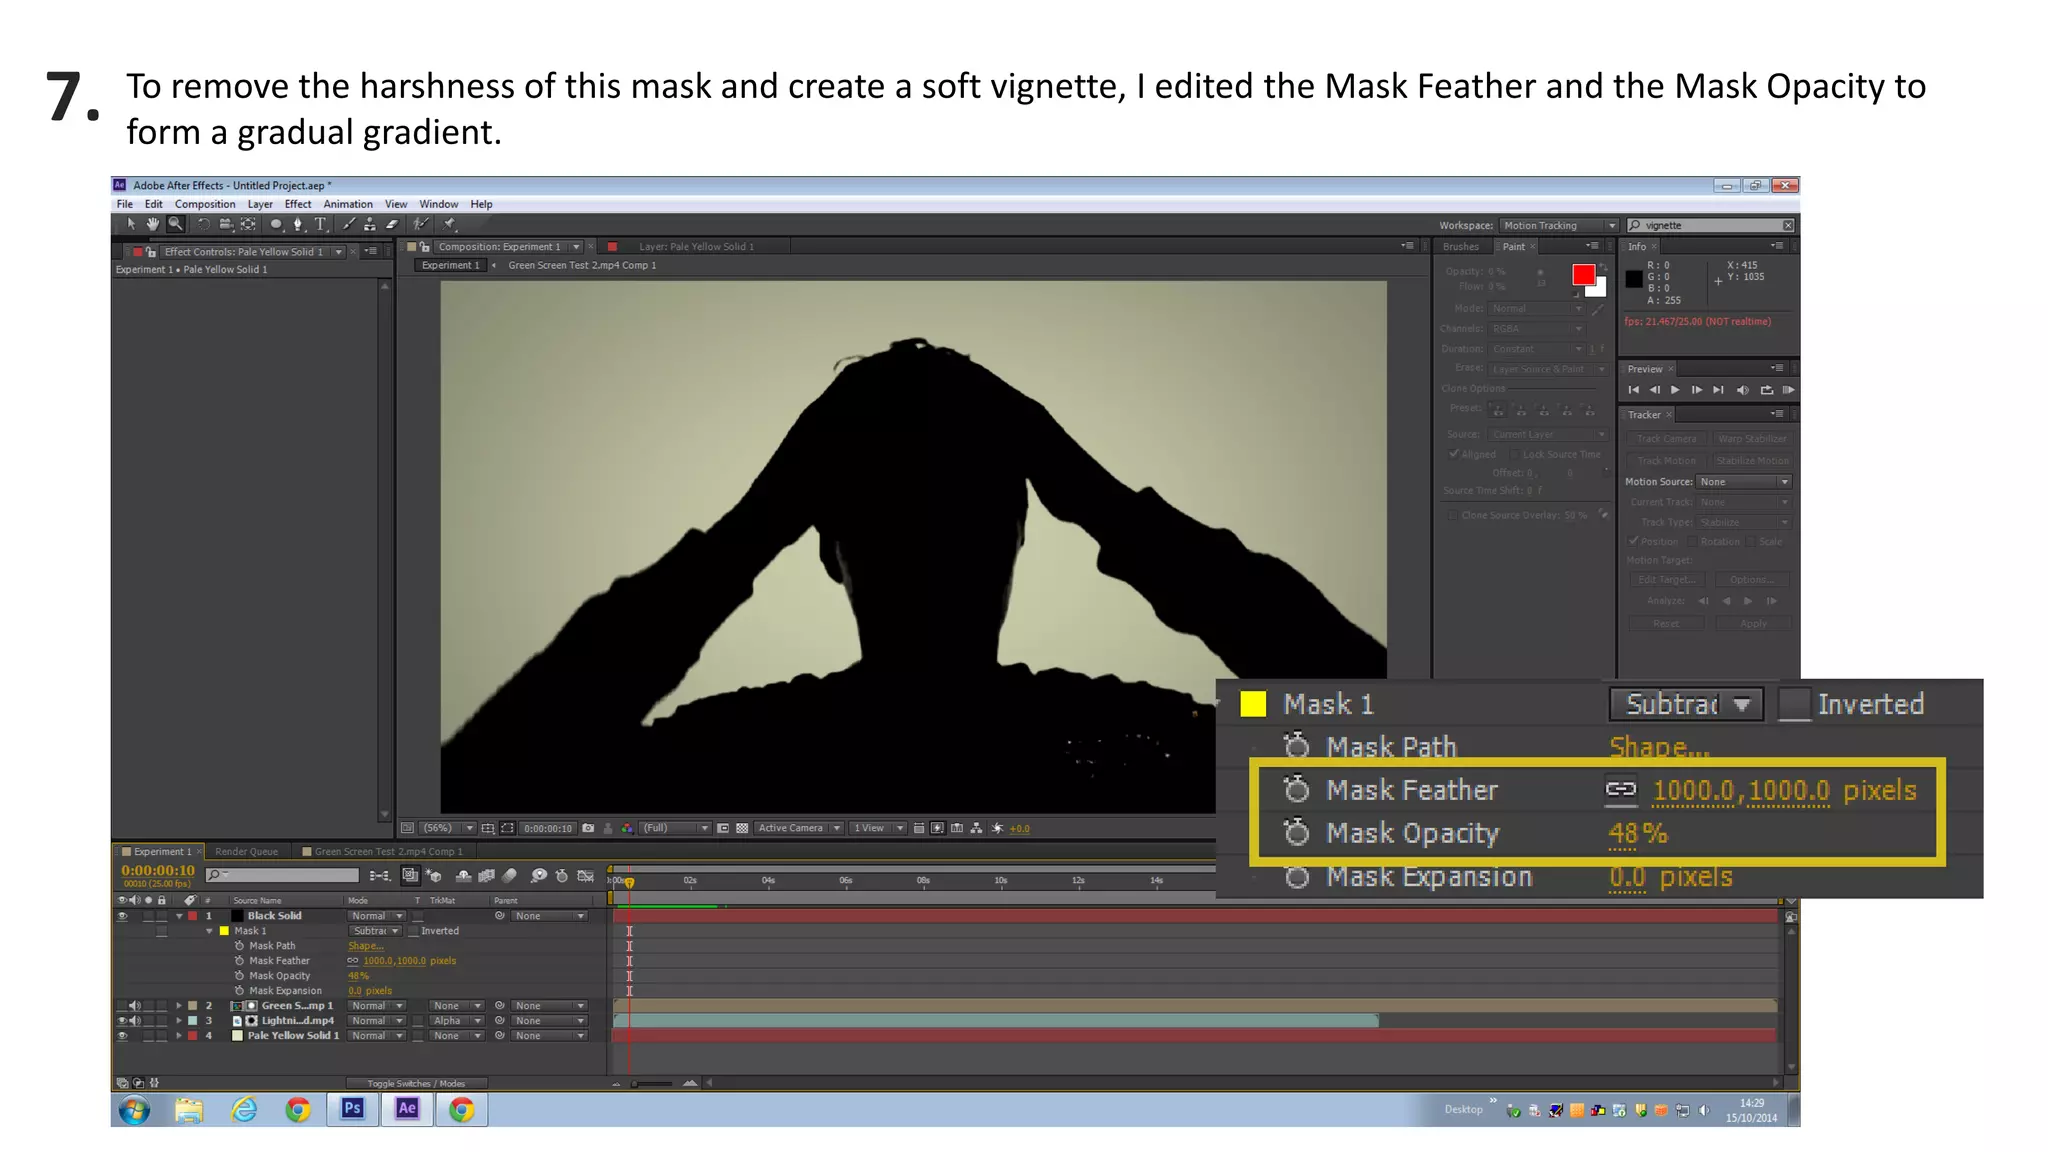Hide the Black Solid layer
The height and width of the screenshot is (1152, 2048).
[x=122, y=916]
